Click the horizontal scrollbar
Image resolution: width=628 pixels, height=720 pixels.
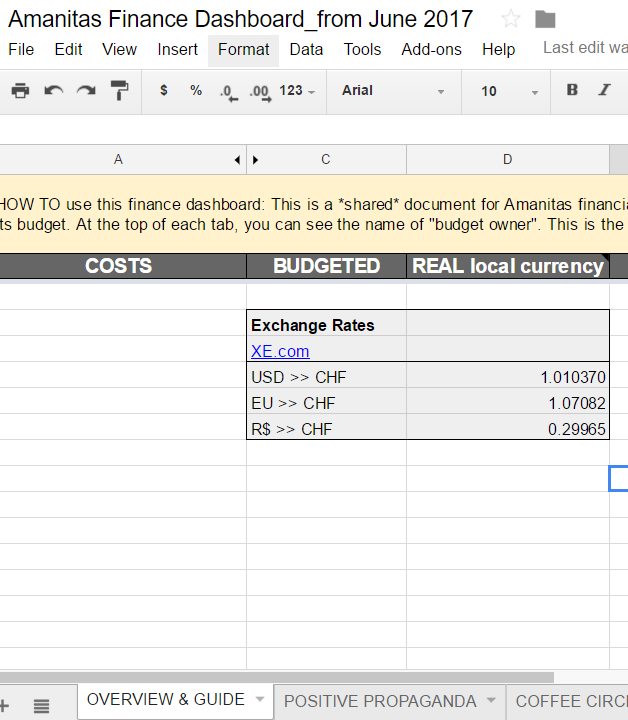[x=277, y=678]
